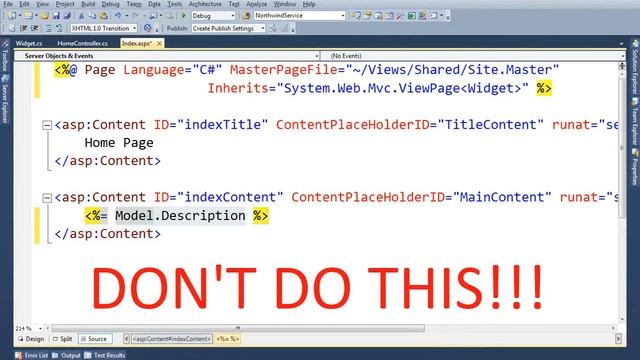Open the Debug menu

[110, 4]
